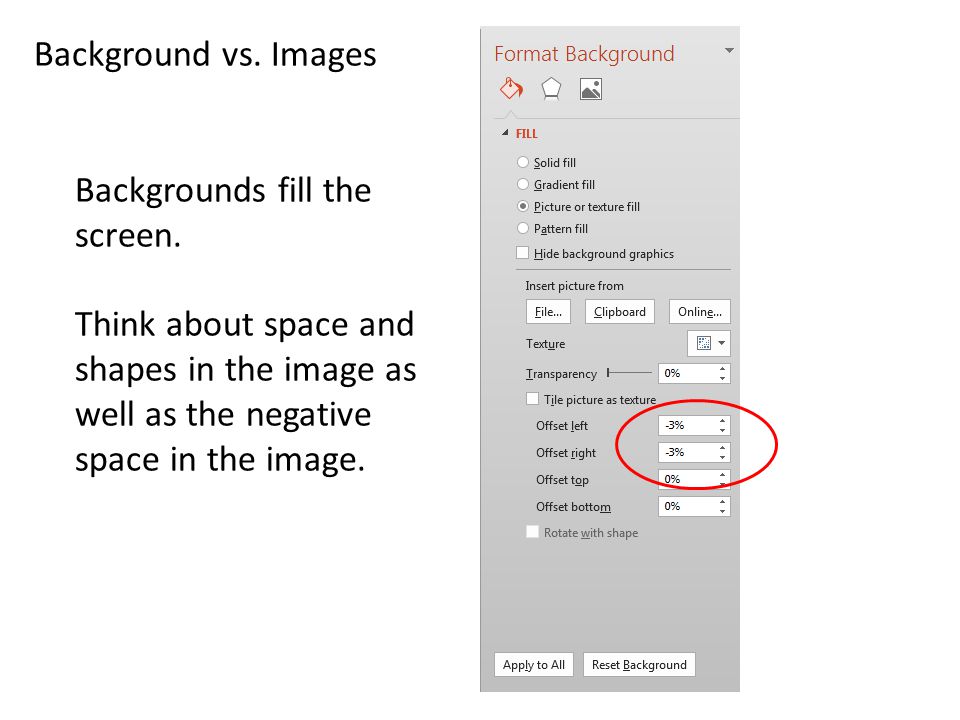Toggle the Rotate with shape checkbox
The height and width of the screenshot is (720, 960).
[532, 531]
